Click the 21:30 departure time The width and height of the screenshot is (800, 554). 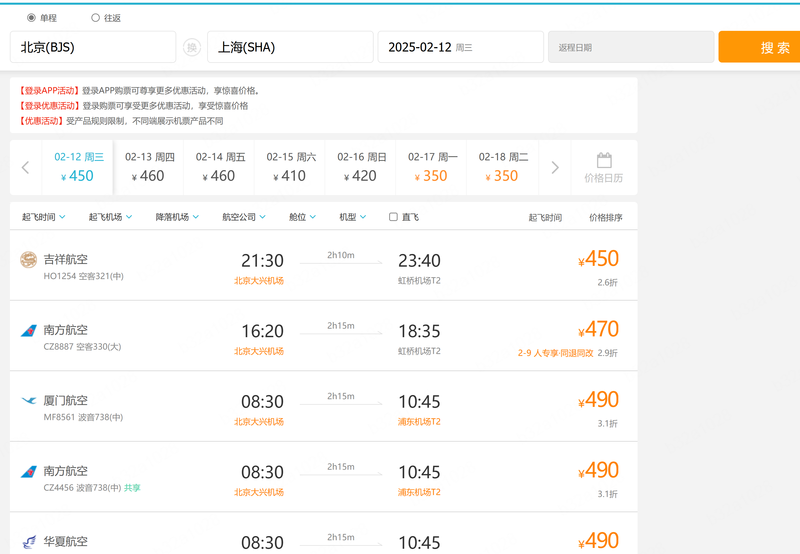[262, 261]
